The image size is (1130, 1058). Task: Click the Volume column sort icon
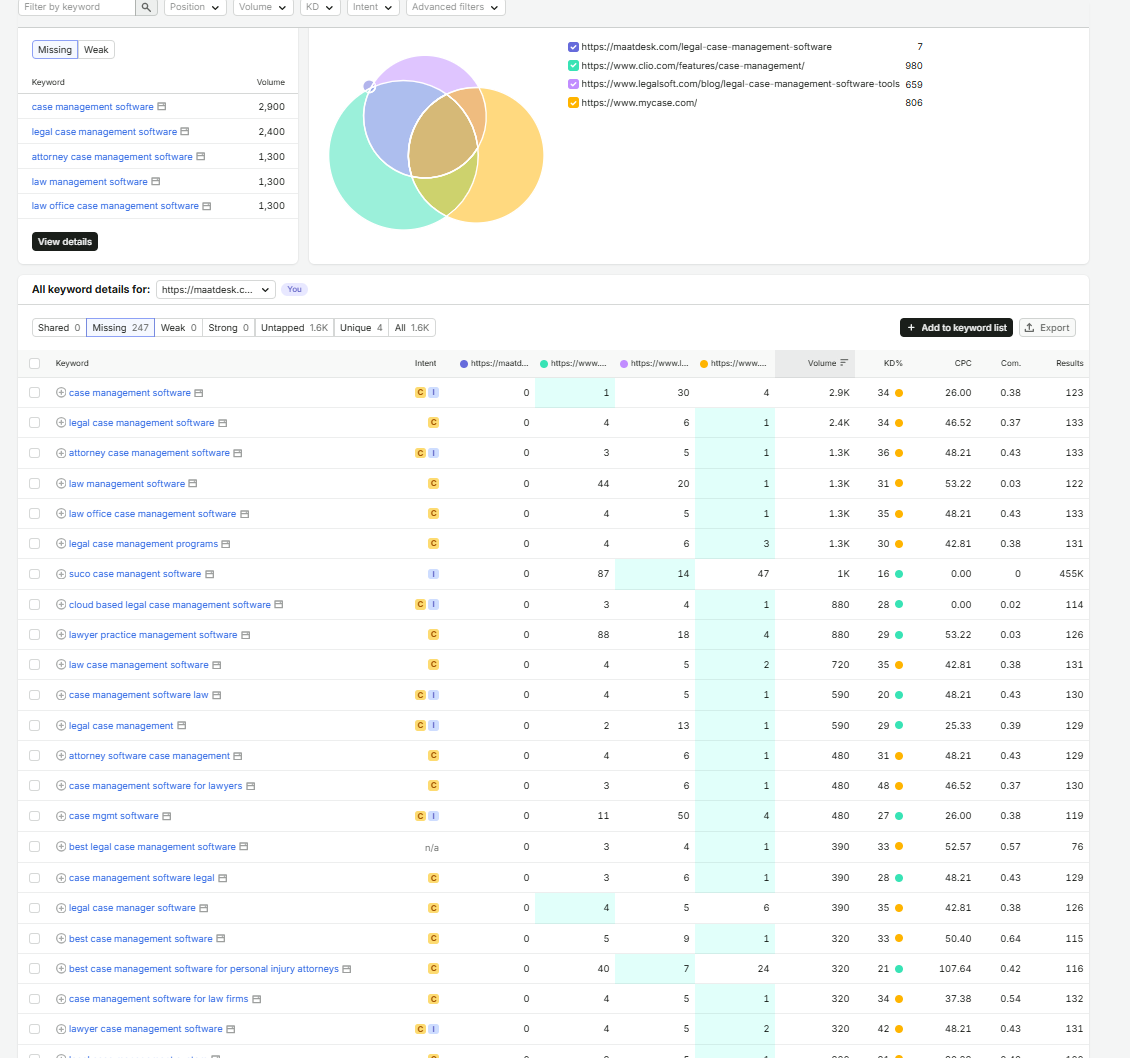click(844, 363)
